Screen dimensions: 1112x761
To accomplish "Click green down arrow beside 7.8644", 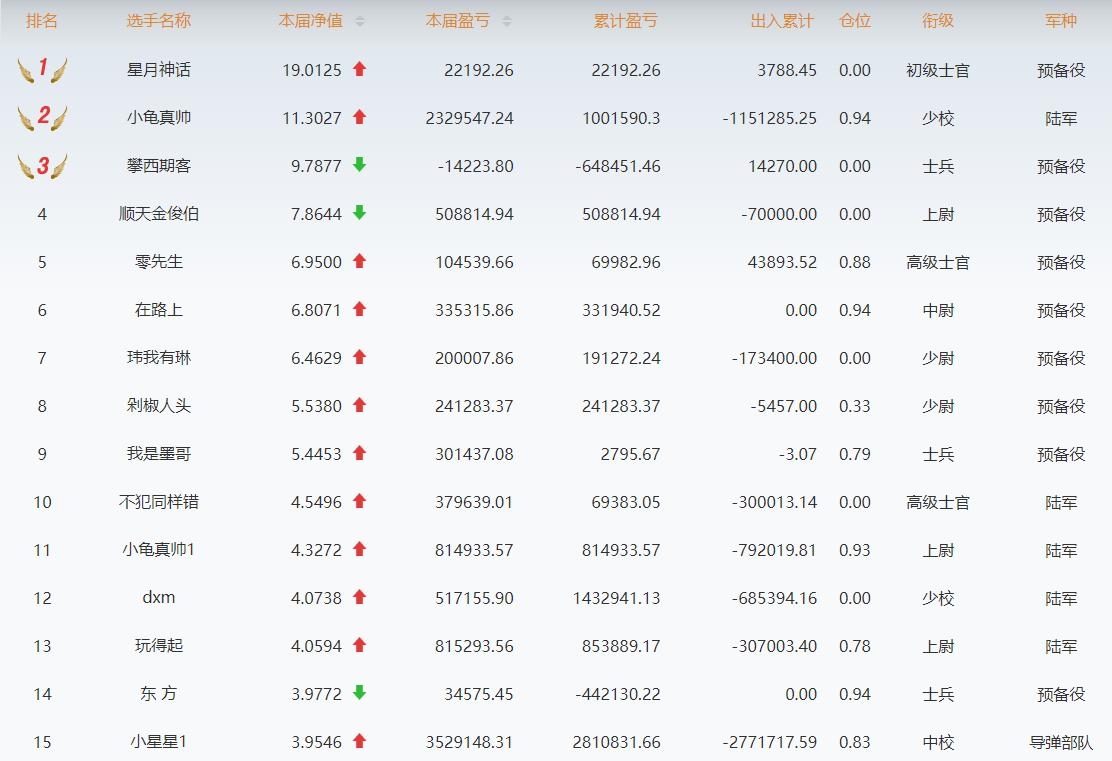I will [360, 213].
